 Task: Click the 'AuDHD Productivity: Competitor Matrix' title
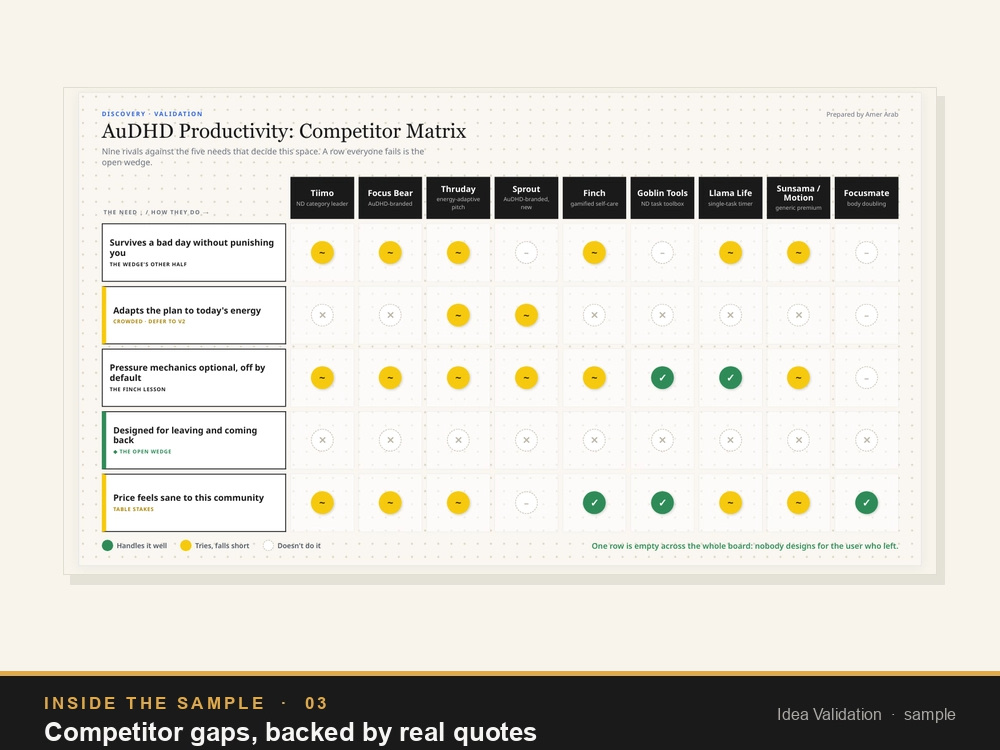284,131
